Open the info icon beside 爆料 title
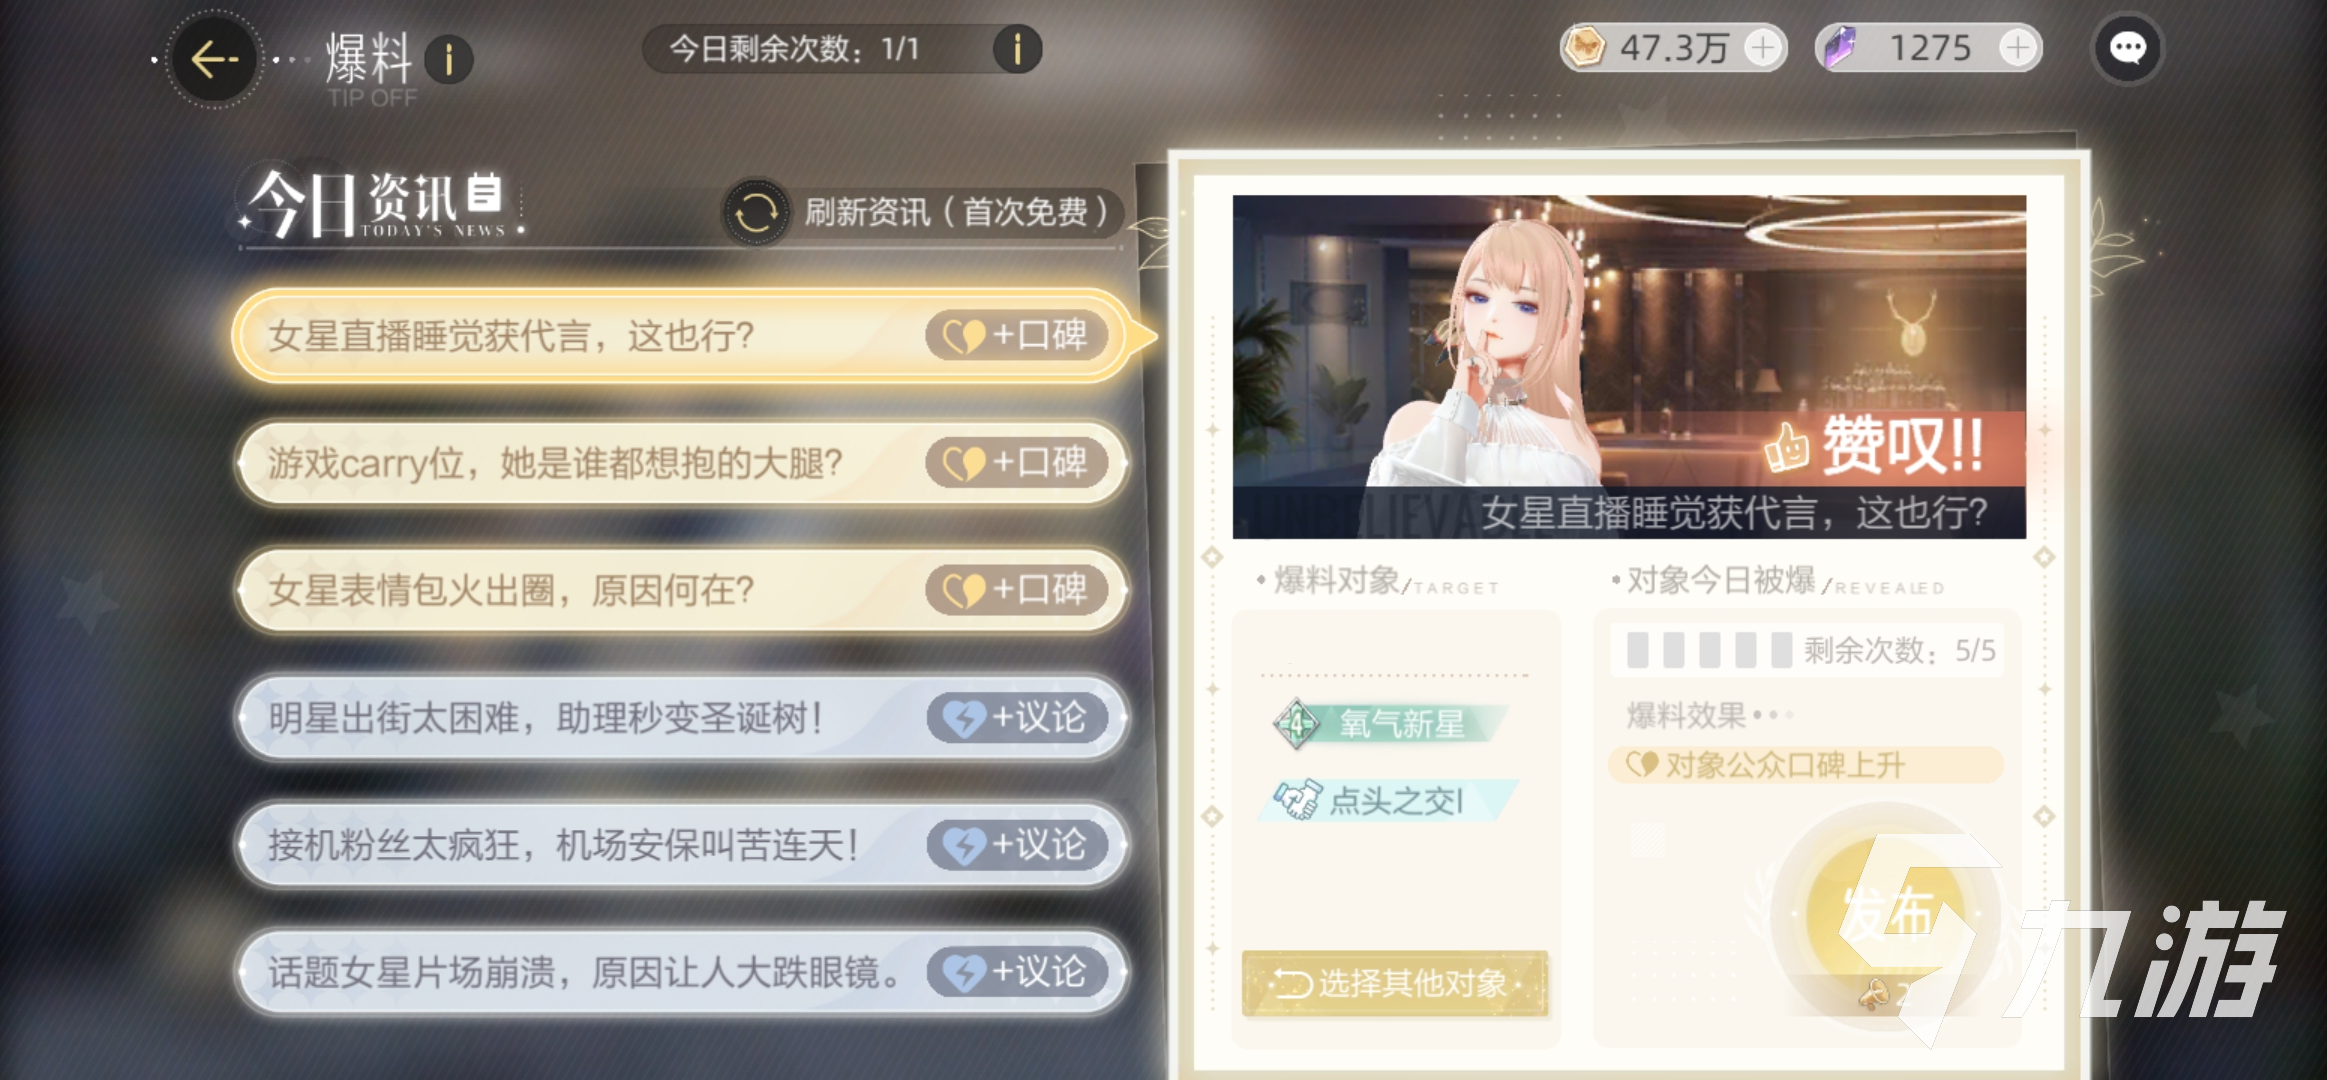This screenshot has height=1080, width=2327. pyautogui.click(x=449, y=60)
